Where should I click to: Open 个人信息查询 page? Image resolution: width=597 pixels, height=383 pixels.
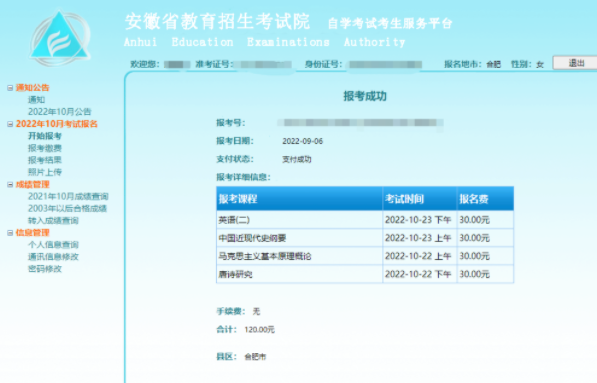click(53, 244)
